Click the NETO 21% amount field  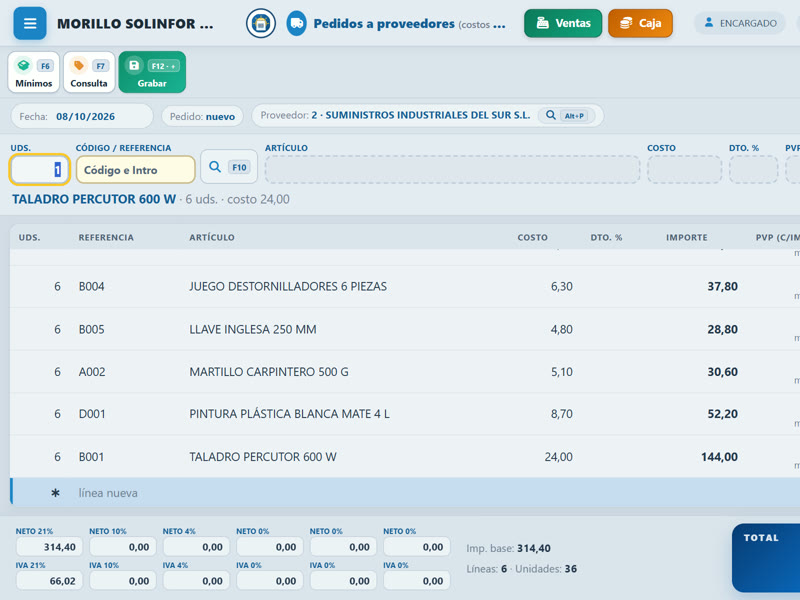(x=49, y=547)
